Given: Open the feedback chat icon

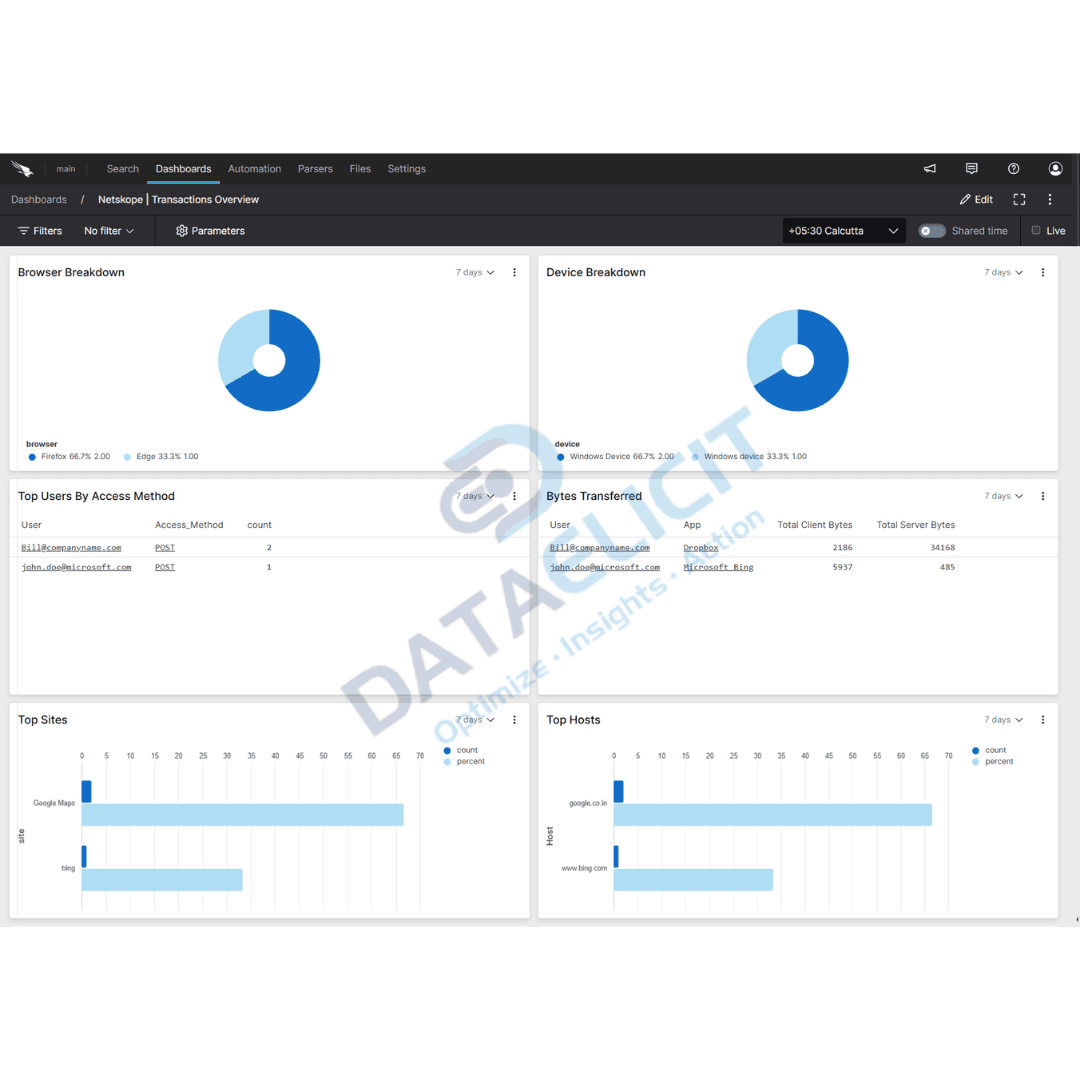Looking at the screenshot, I should click(x=971, y=168).
